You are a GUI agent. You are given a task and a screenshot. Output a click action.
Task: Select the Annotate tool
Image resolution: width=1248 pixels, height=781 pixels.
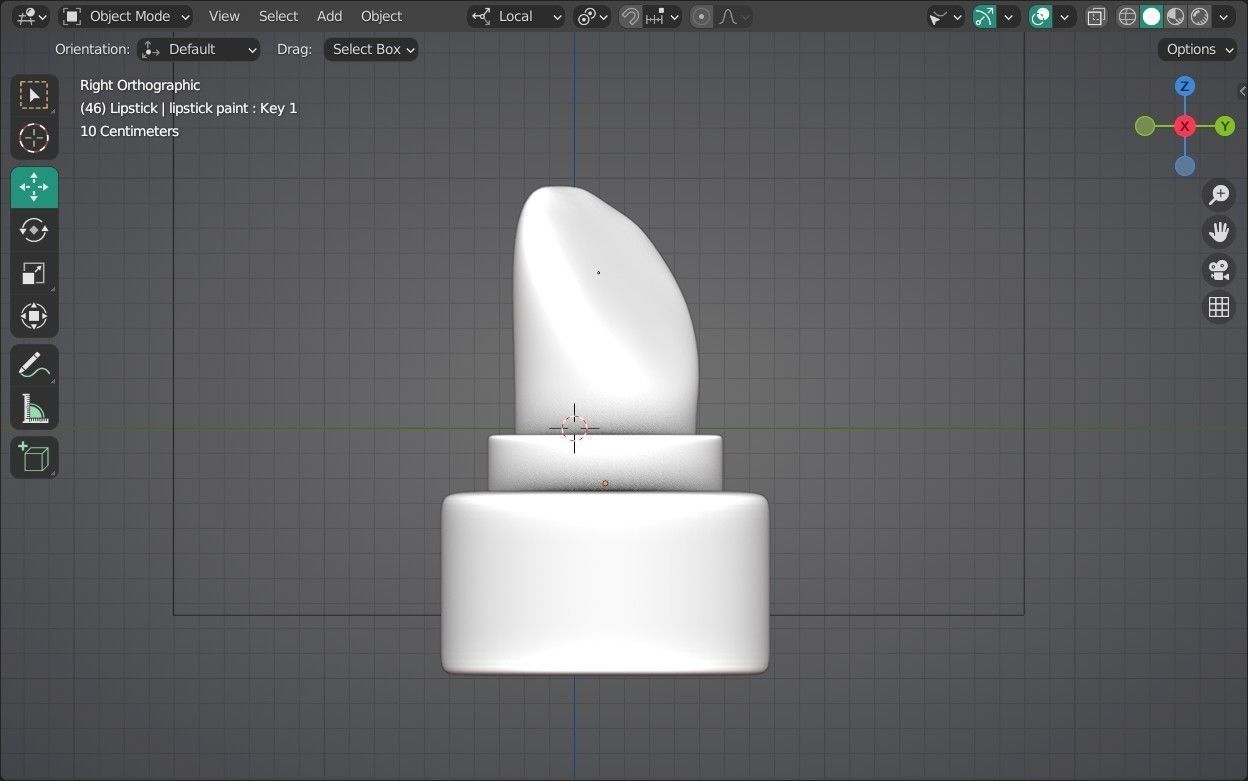[x=34, y=365]
